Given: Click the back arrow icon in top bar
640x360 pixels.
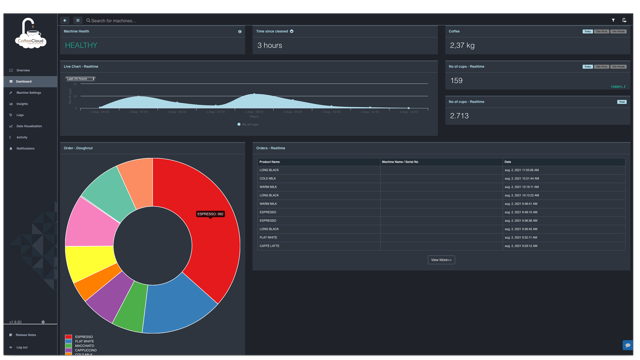Looking at the screenshot, I should click(65, 20).
